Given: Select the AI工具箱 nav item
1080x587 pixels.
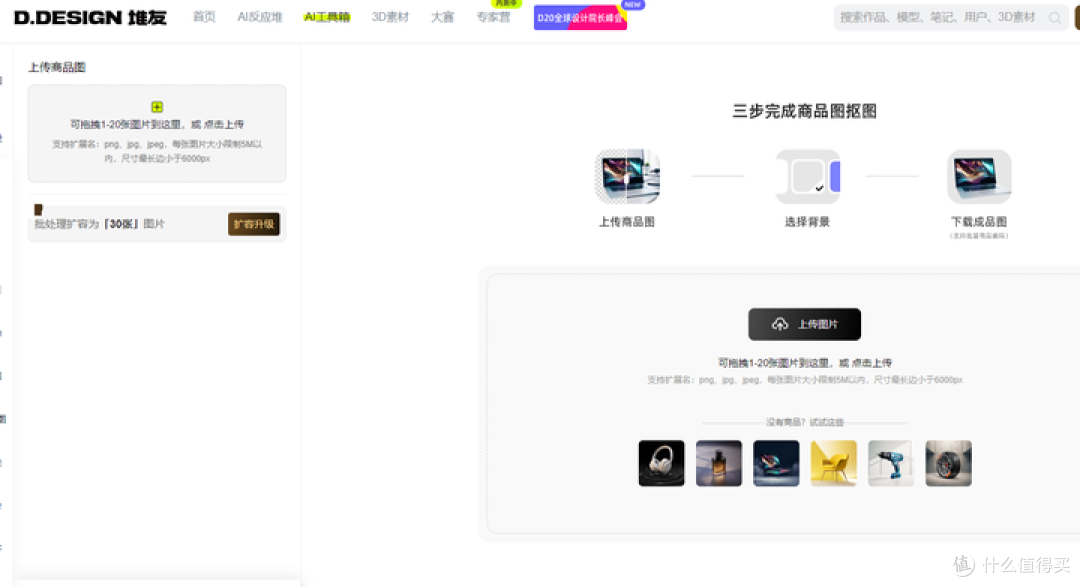Looking at the screenshot, I should click(x=327, y=17).
